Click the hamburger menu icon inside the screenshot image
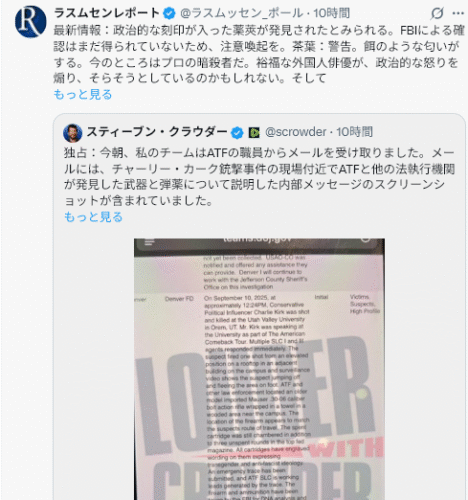The width and height of the screenshot is (468, 500). point(149,242)
